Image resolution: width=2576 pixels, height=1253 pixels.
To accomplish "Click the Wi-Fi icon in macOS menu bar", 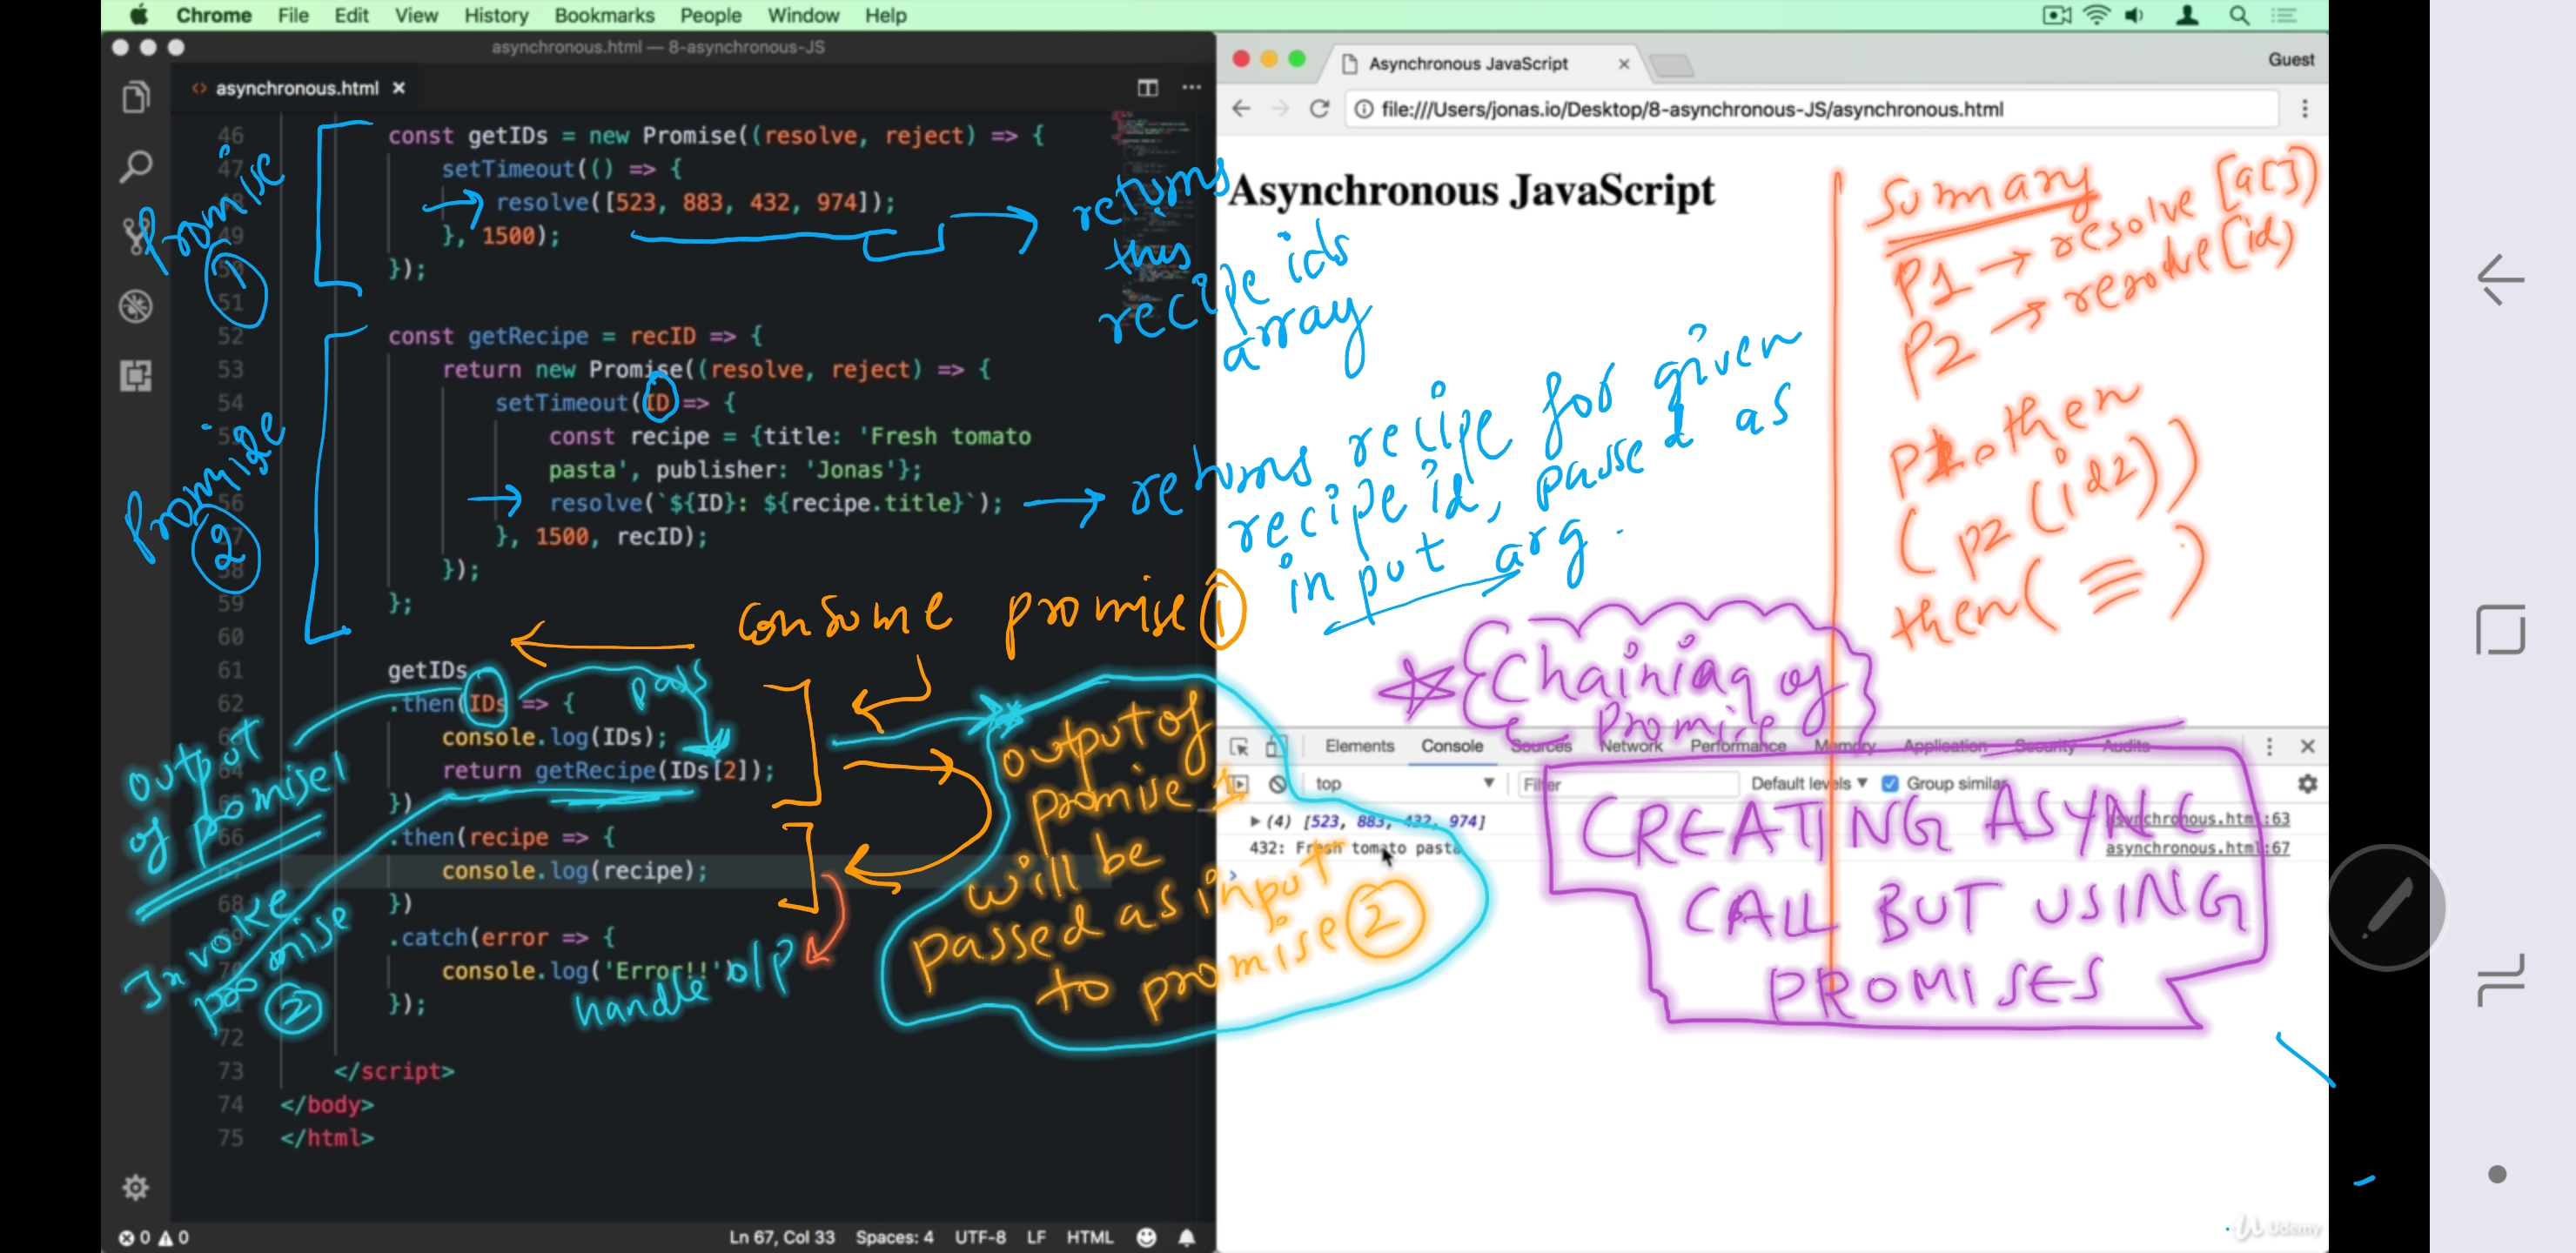I will 2096,15.
